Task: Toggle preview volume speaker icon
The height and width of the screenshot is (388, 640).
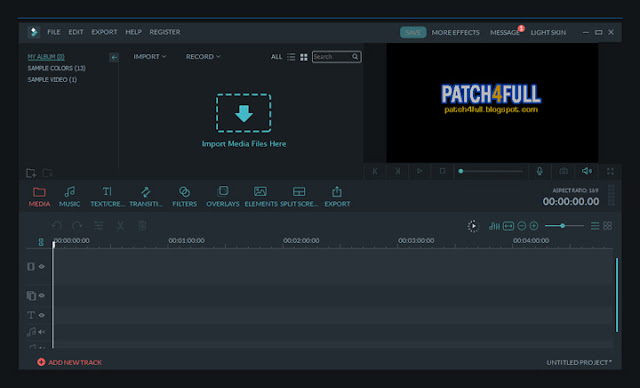Action: click(587, 171)
